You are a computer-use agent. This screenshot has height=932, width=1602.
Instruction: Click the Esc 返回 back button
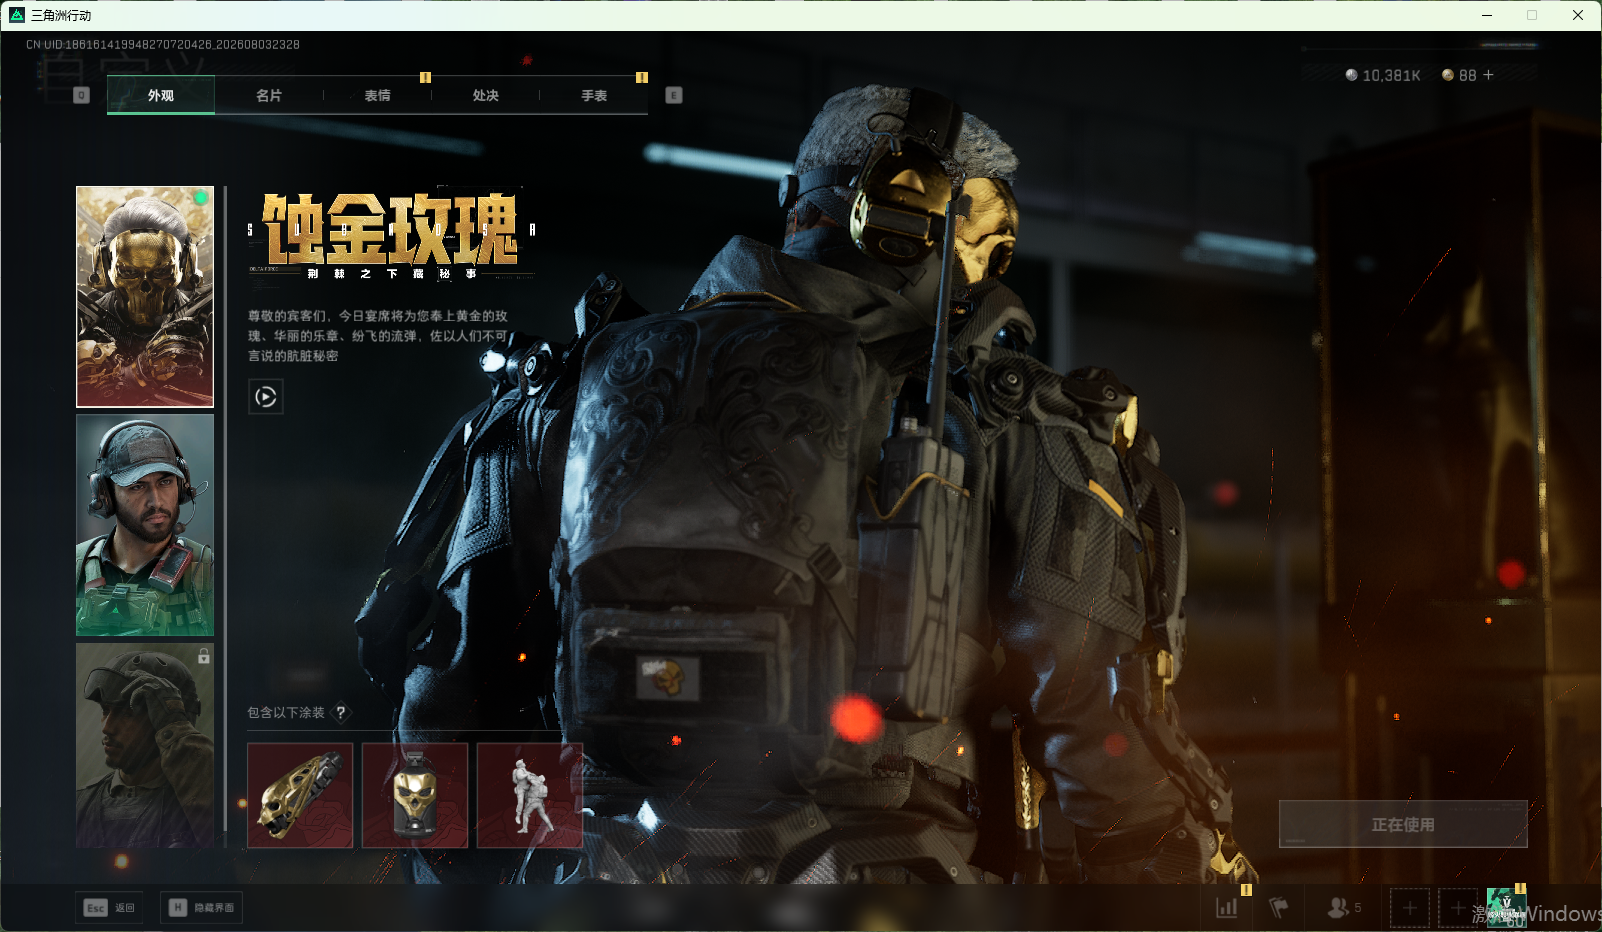(x=110, y=907)
